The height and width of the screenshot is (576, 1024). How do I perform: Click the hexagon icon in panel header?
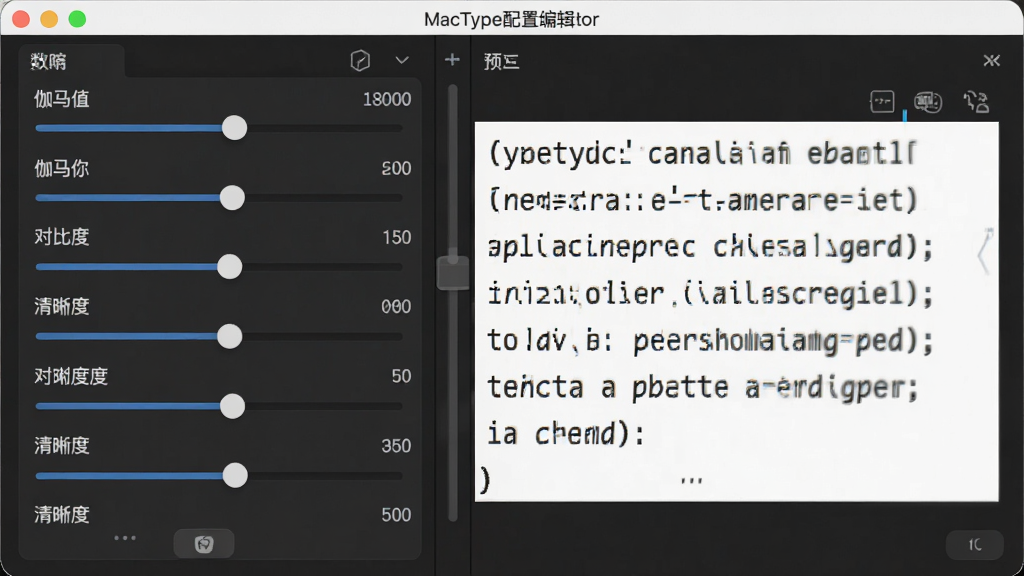[x=360, y=61]
